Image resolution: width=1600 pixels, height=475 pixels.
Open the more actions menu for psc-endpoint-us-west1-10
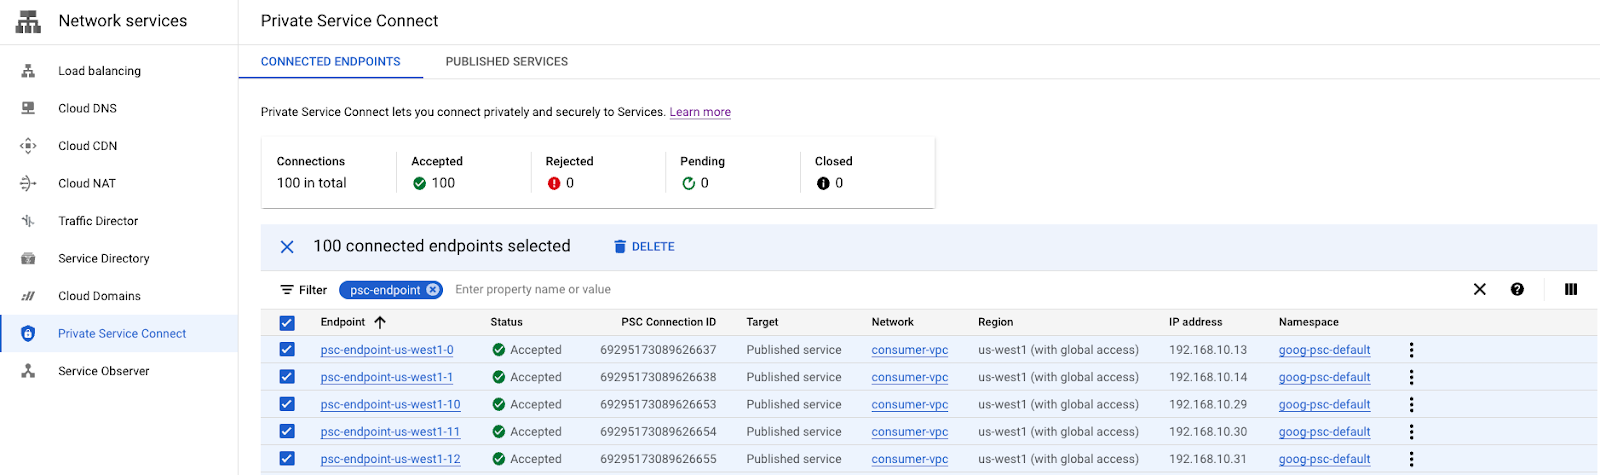pyautogui.click(x=1411, y=405)
